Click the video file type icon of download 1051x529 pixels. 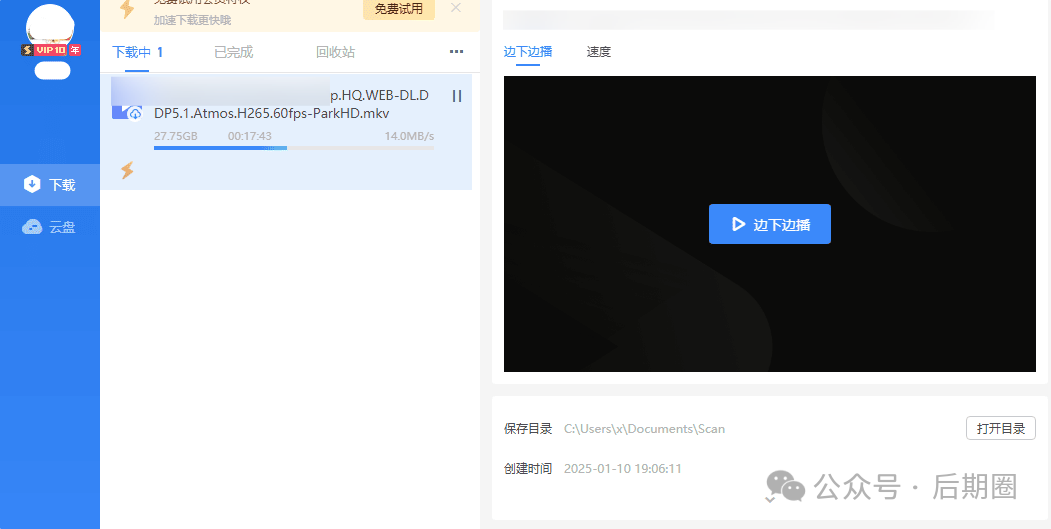(127, 111)
